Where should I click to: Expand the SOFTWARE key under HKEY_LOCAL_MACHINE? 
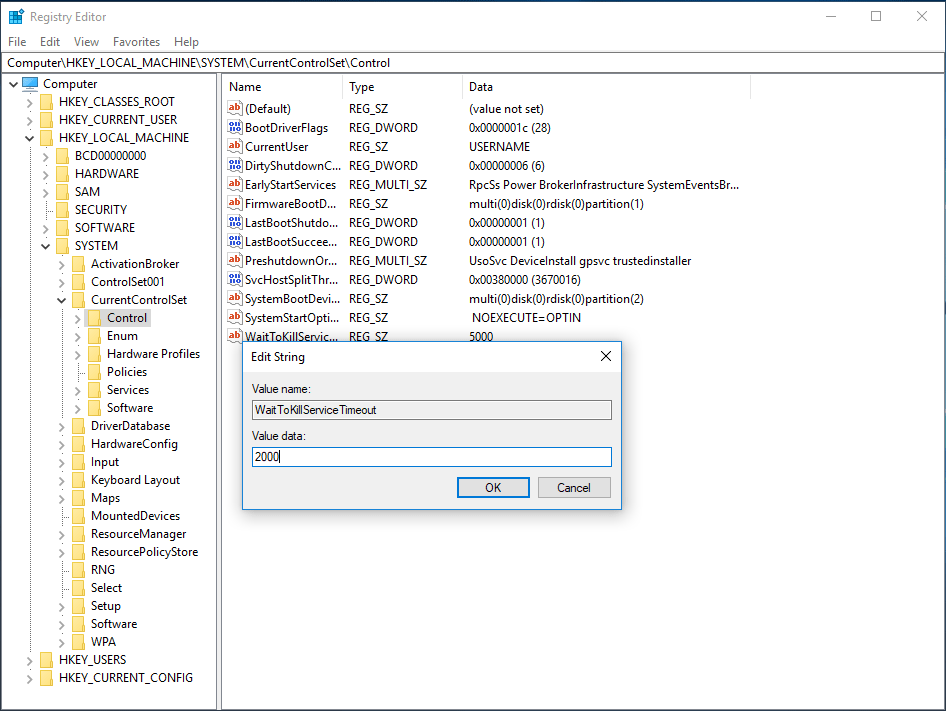coord(45,228)
